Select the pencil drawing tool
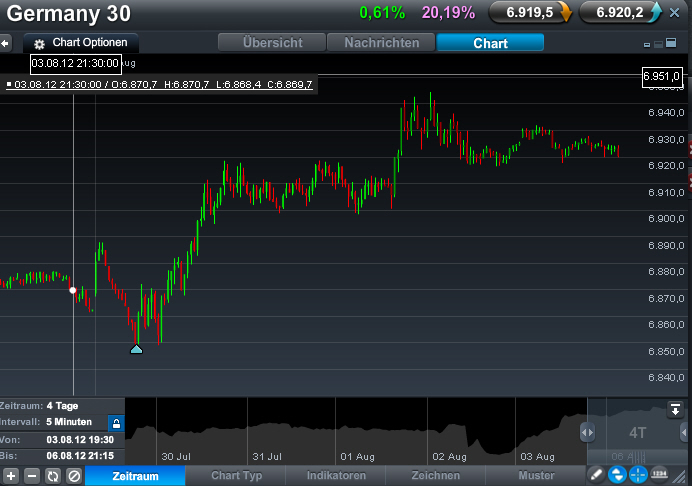The height and width of the screenshot is (486, 692). pos(596,475)
